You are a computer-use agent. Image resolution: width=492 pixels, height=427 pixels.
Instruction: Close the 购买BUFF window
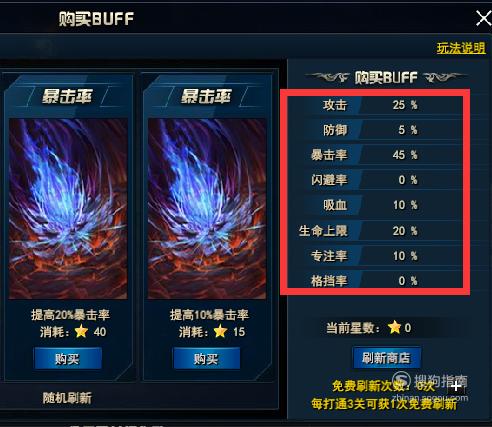pyautogui.click(x=483, y=18)
